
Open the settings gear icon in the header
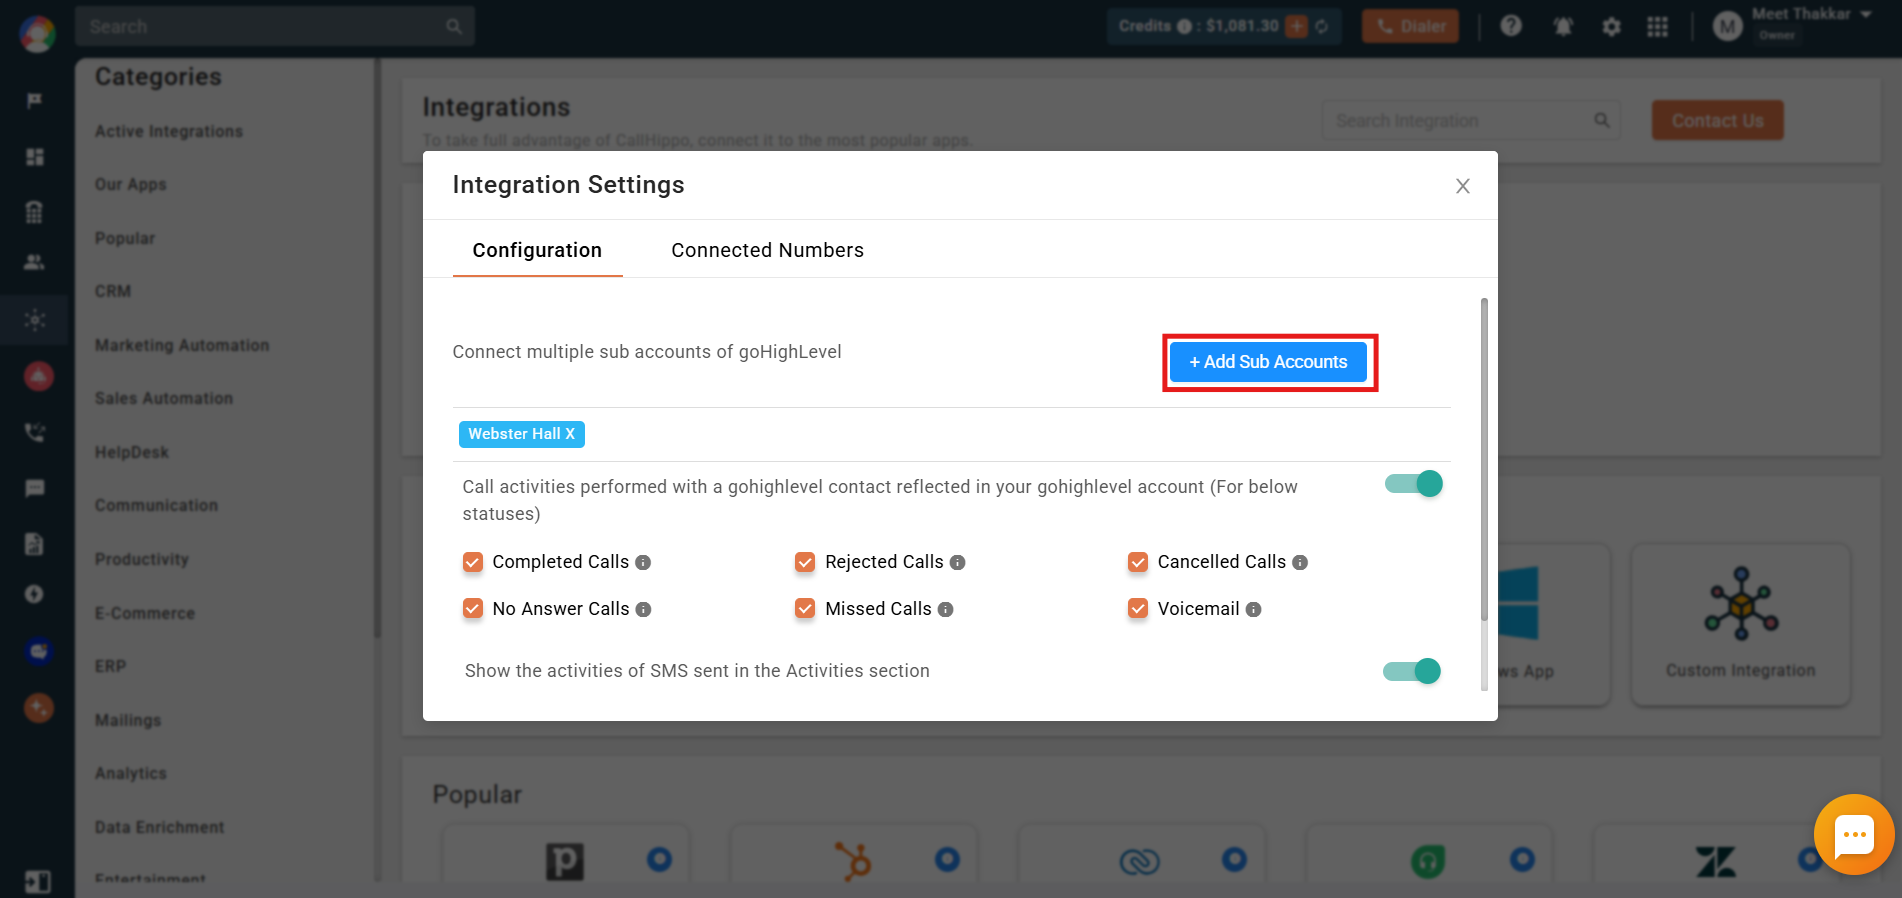click(1611, 27)
